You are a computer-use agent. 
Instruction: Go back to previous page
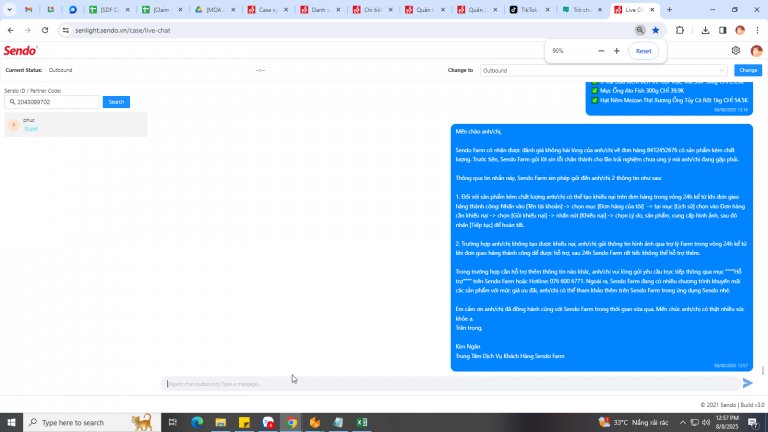point(11,30)
